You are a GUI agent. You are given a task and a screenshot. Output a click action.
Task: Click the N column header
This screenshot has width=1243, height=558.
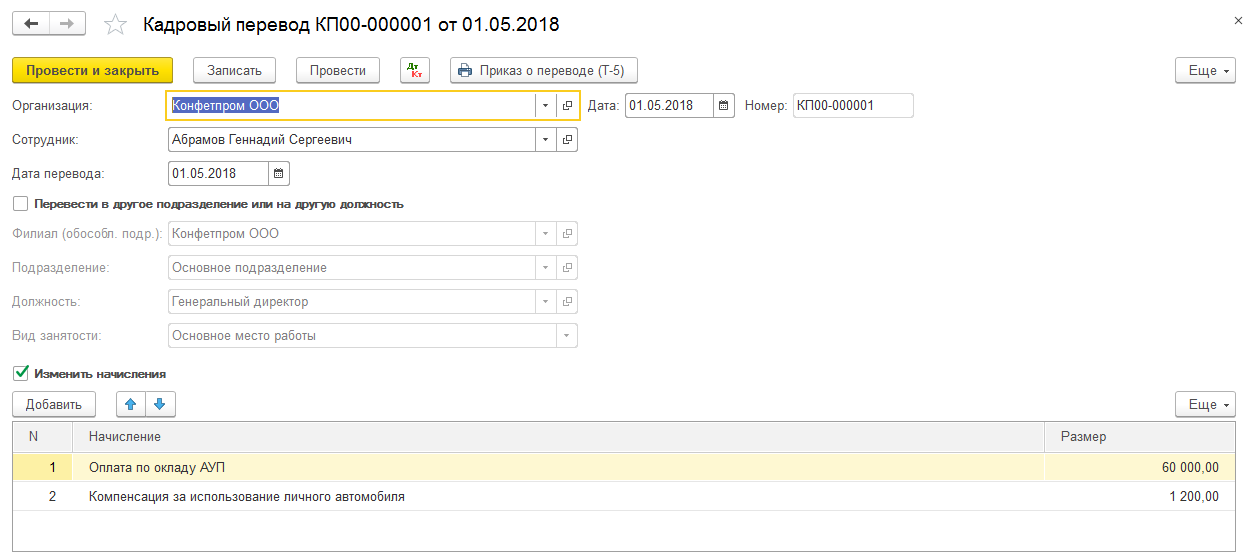pos(43,437)
